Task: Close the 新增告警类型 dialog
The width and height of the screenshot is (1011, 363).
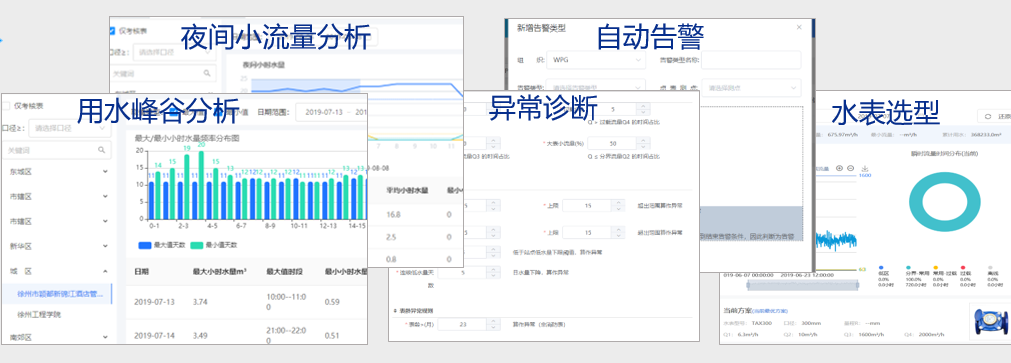Action: pyautogui.click(x=799, y=27)
